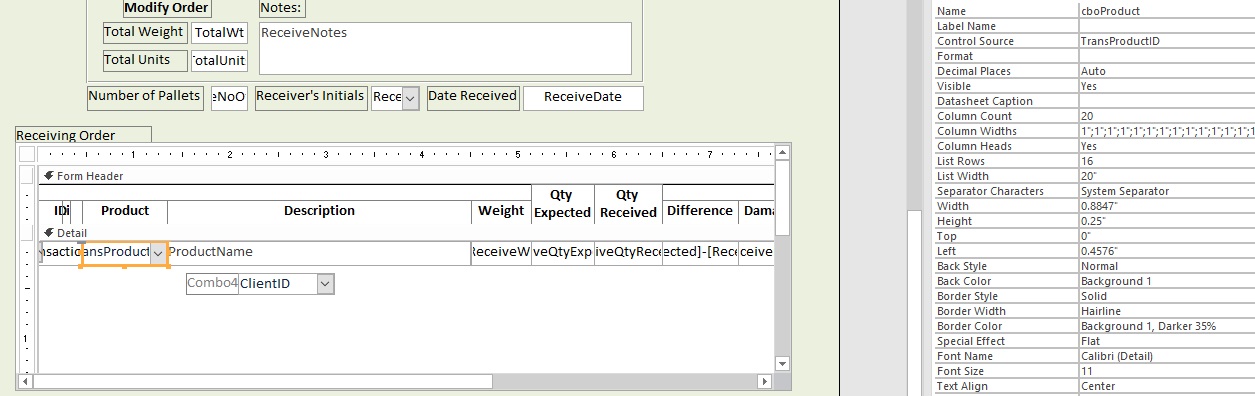Click the subform horizontal scrollbar thumb
Screen dimensions: 1255x396
pos(264,381)
